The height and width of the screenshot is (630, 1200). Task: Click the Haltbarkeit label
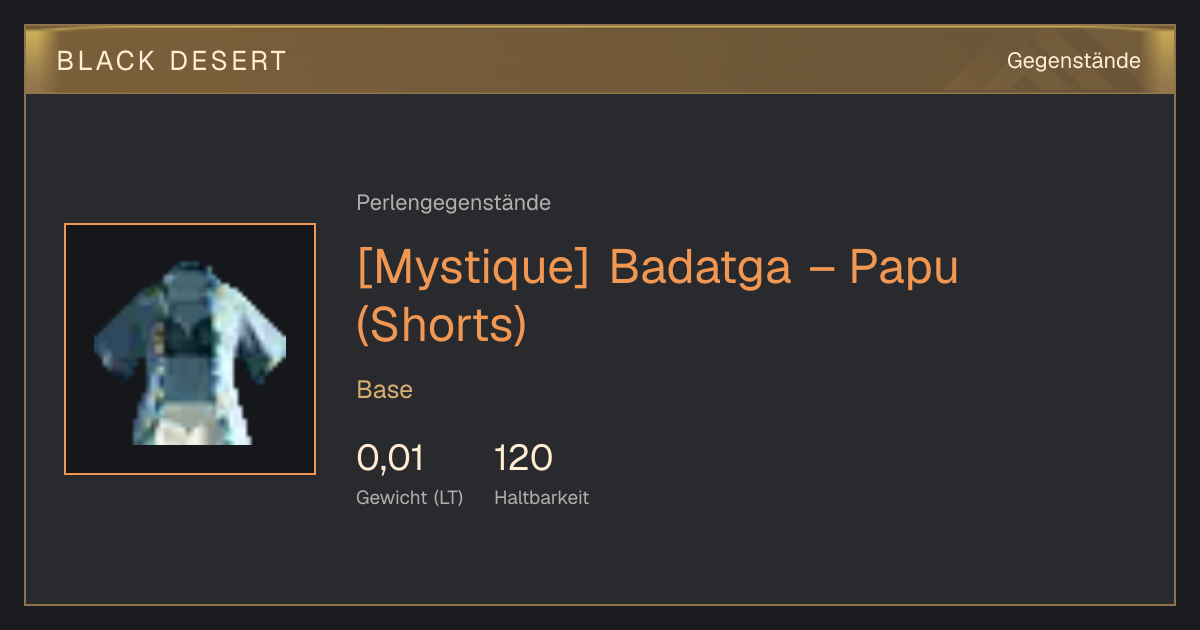coord(541,498)
